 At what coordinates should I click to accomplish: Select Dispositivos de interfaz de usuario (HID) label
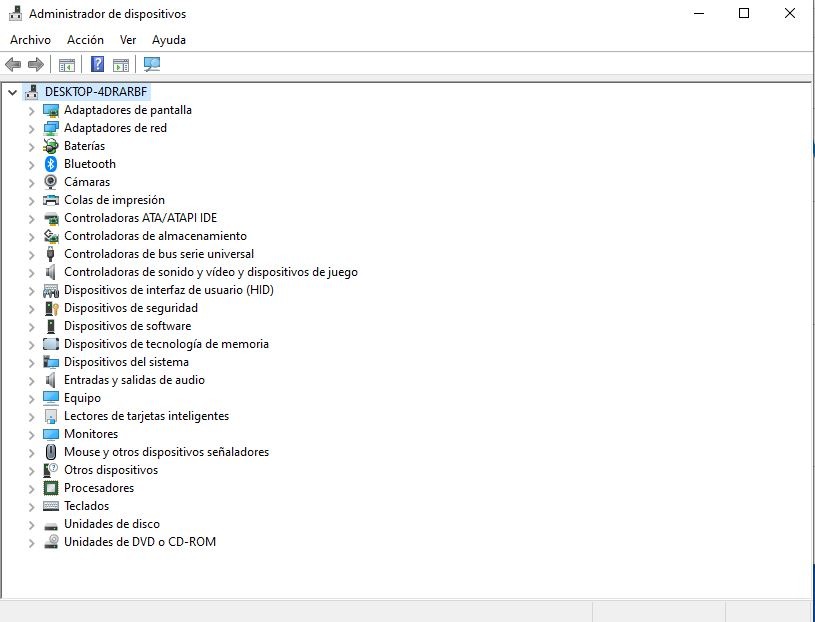point(169,290)
